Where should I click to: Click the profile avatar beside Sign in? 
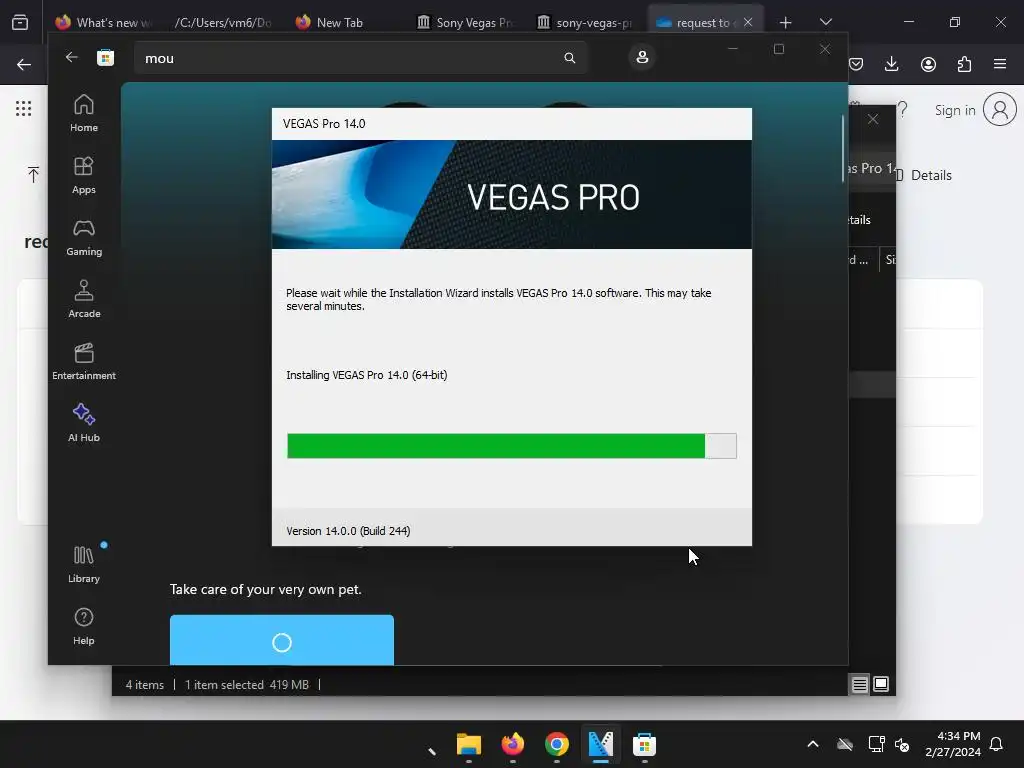pos(1000,109)
